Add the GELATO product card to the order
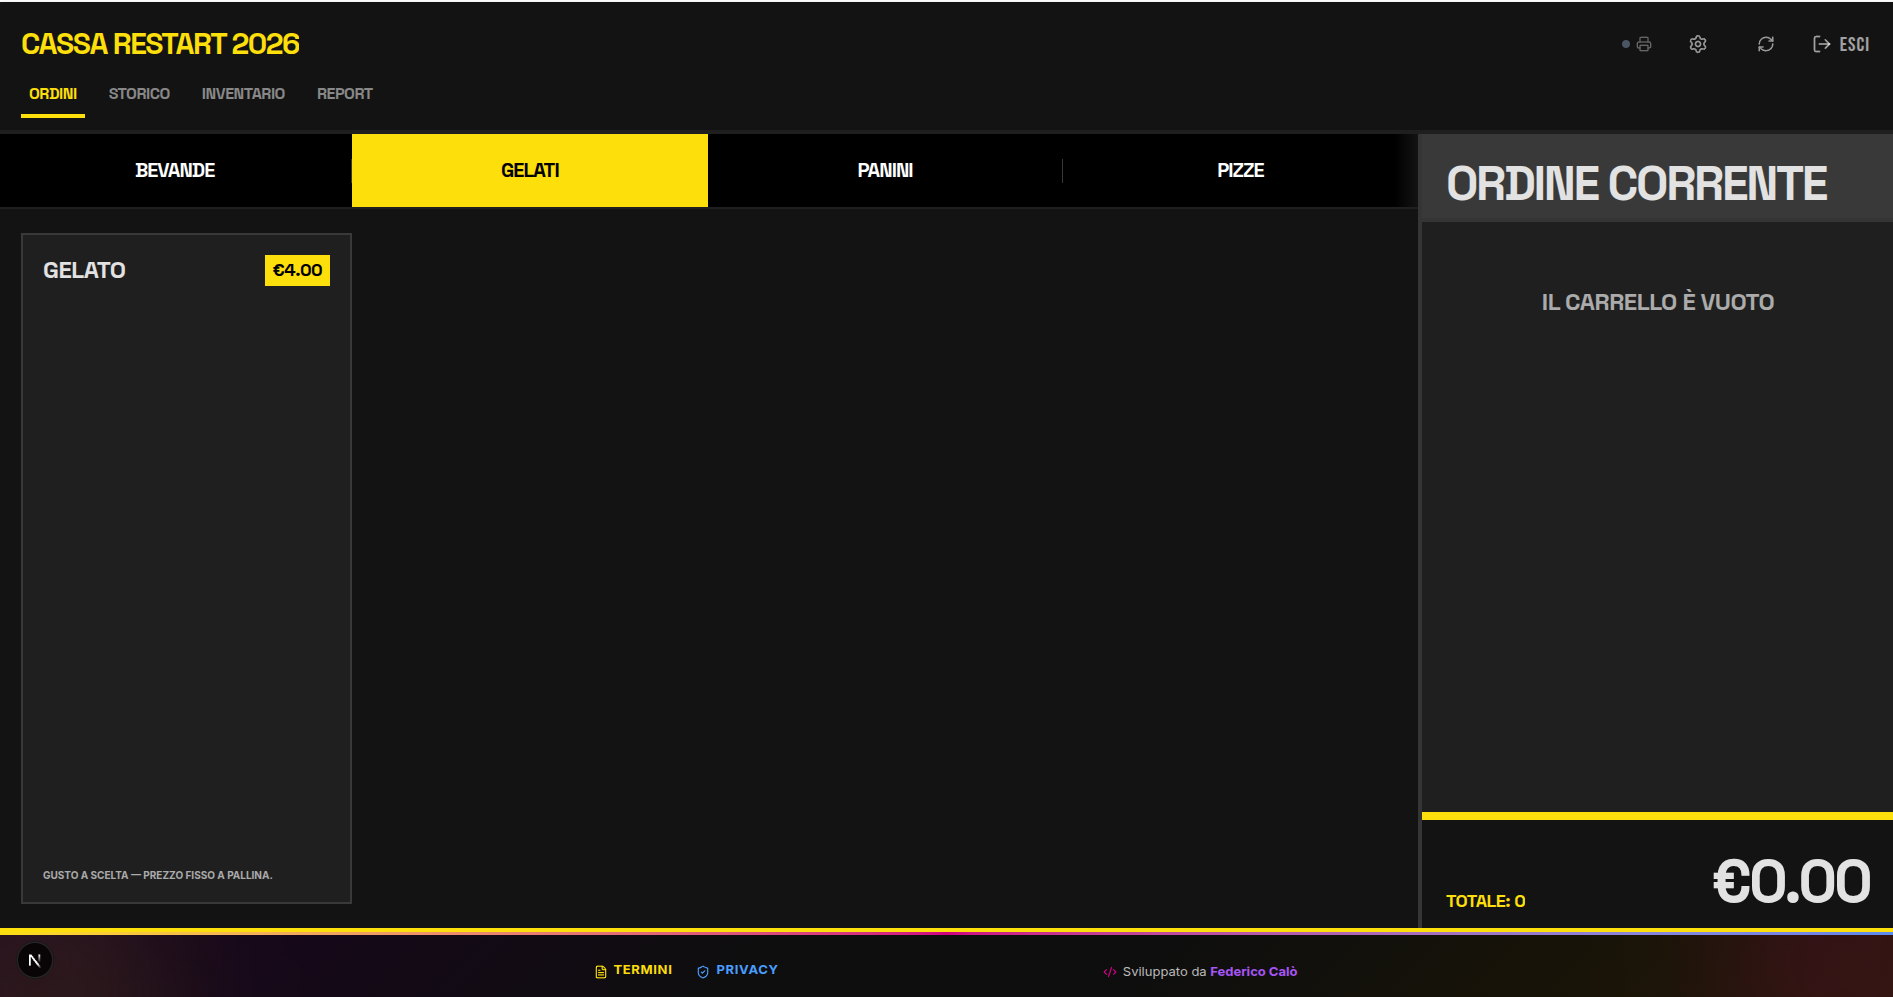Image resolution: width=1893 pixels, height=997 pixels. pyautogui.click(x=186, y=568)
